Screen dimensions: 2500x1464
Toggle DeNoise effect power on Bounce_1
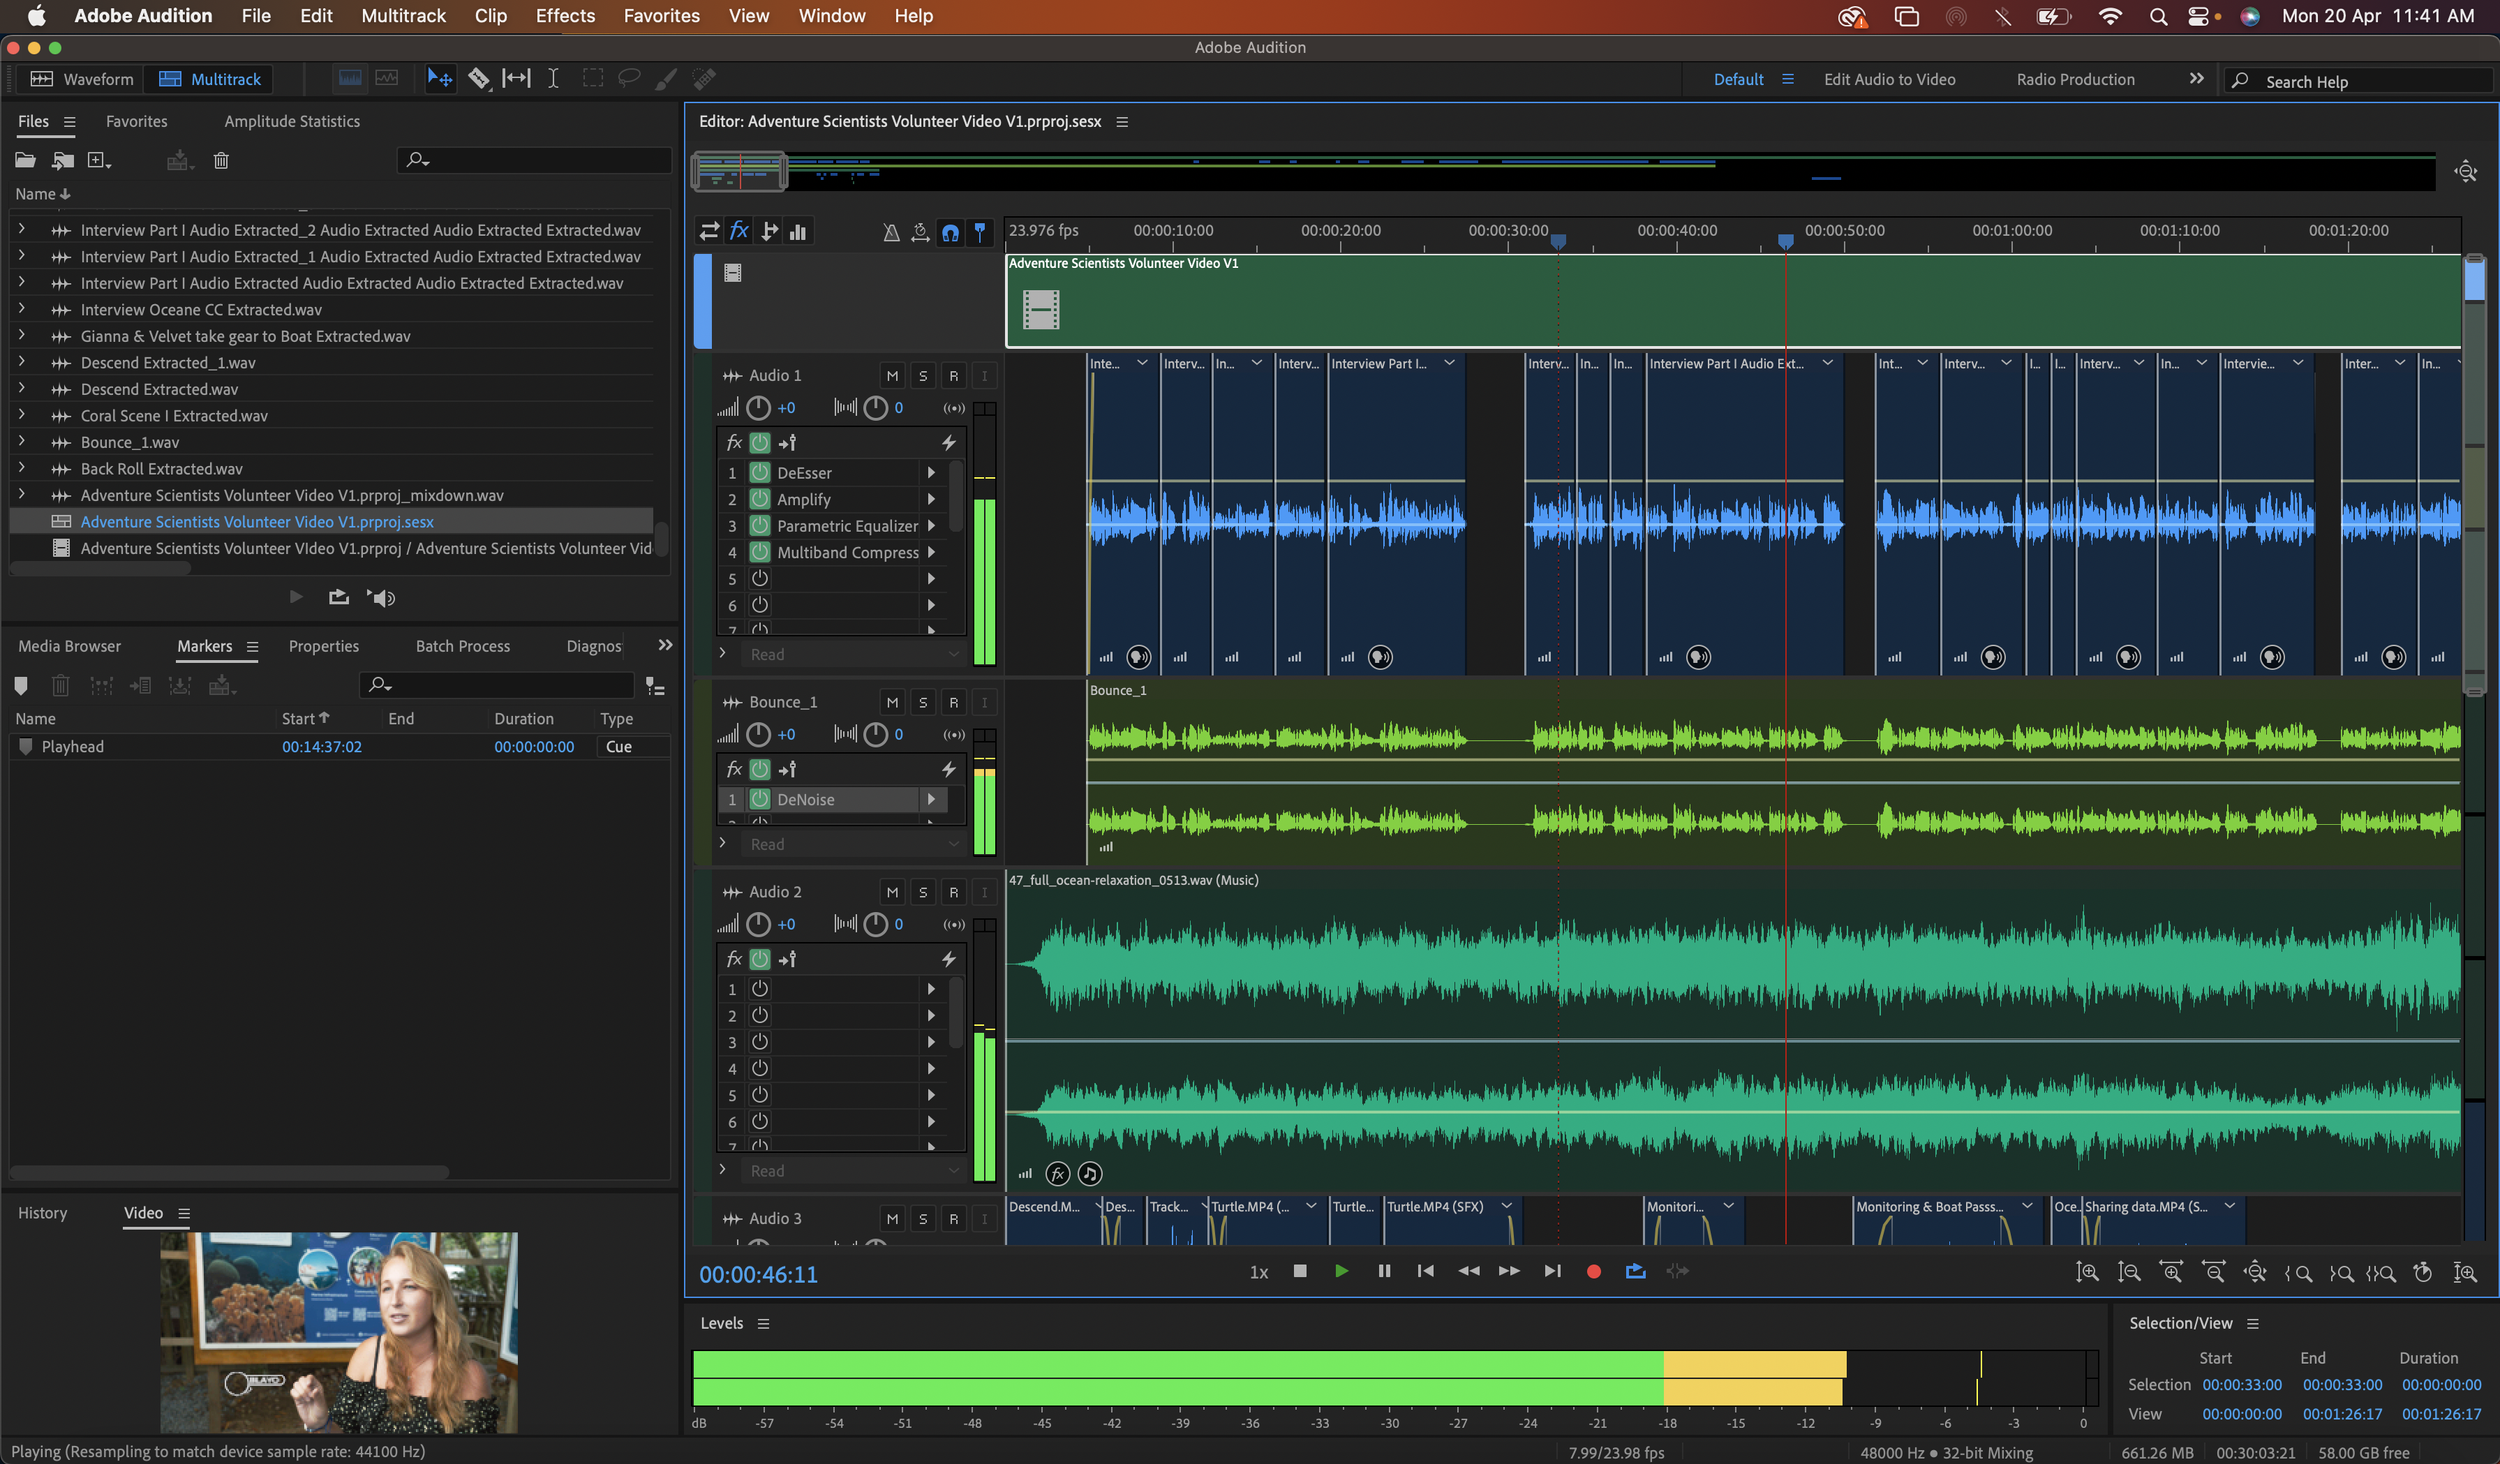[760, 799]
